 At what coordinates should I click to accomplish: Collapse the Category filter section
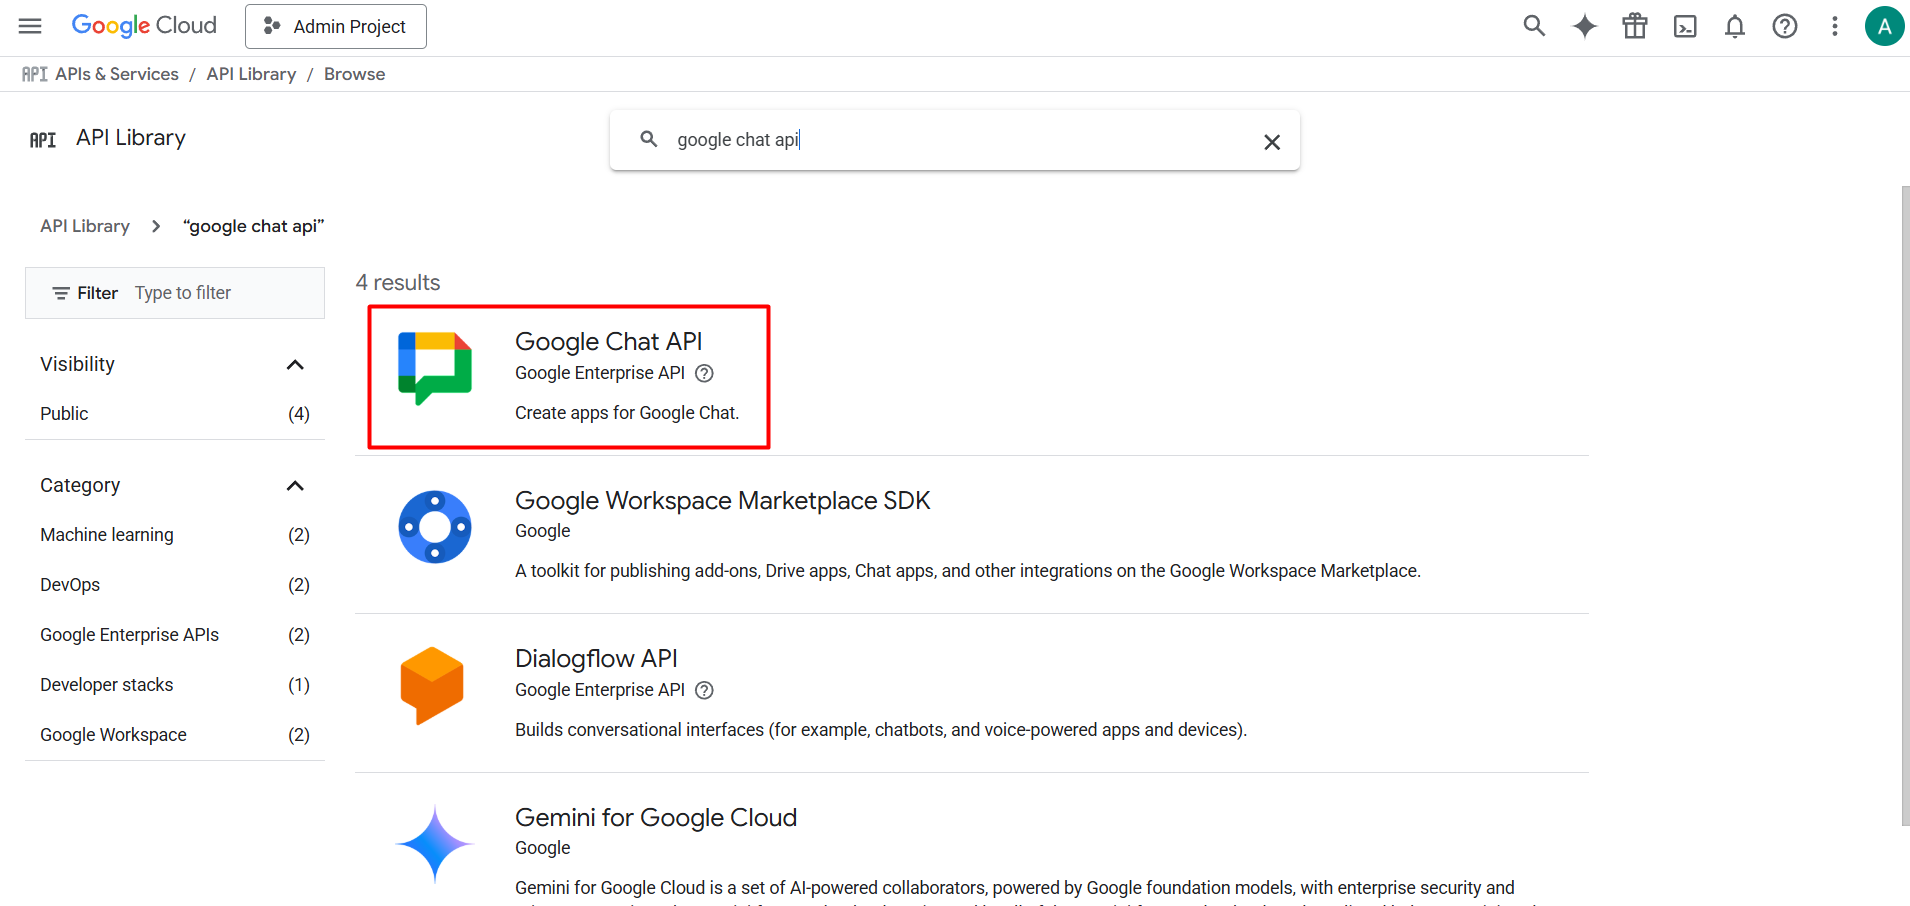(295, 485)
